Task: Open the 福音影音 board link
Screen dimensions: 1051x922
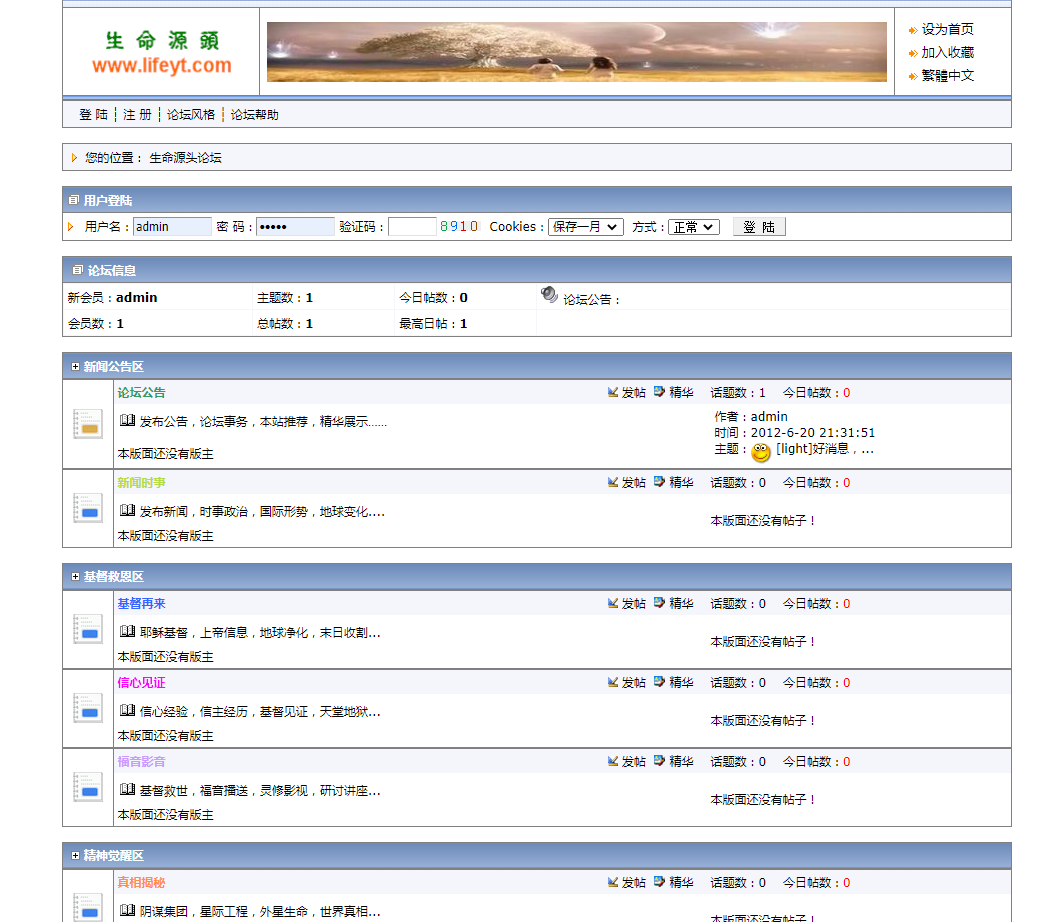Action: click(141, 762)
